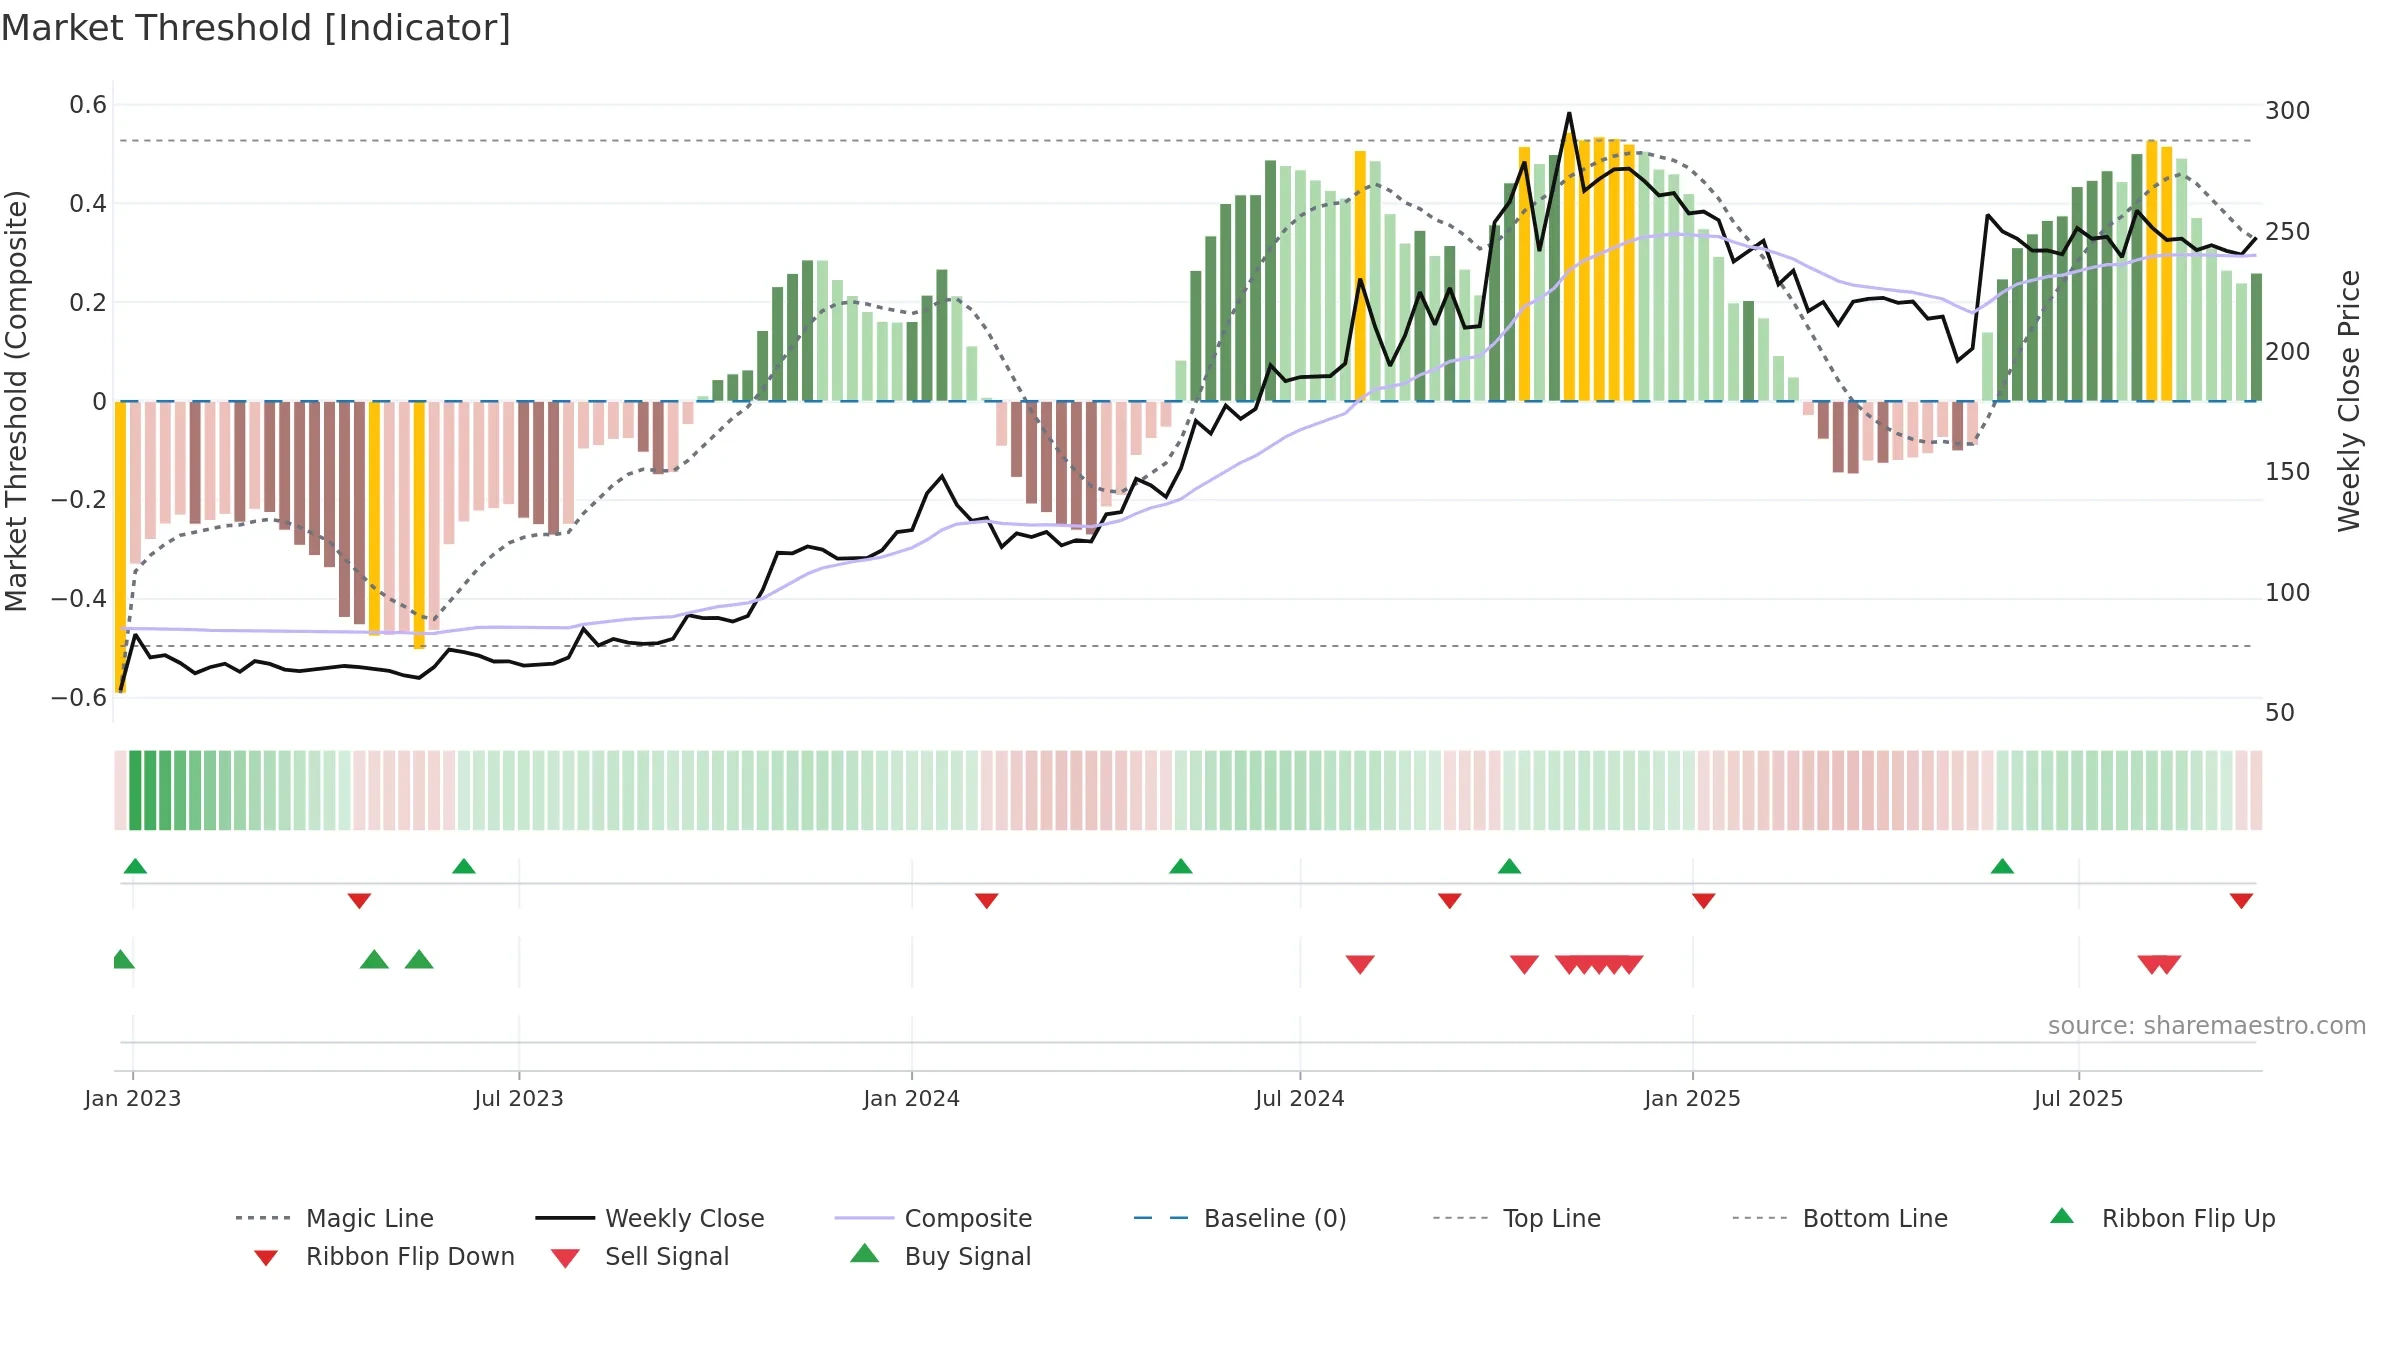Toggle the Buy Signal legend entry
This screenshot has height=1350, width=2400.
click(940, 1256)
